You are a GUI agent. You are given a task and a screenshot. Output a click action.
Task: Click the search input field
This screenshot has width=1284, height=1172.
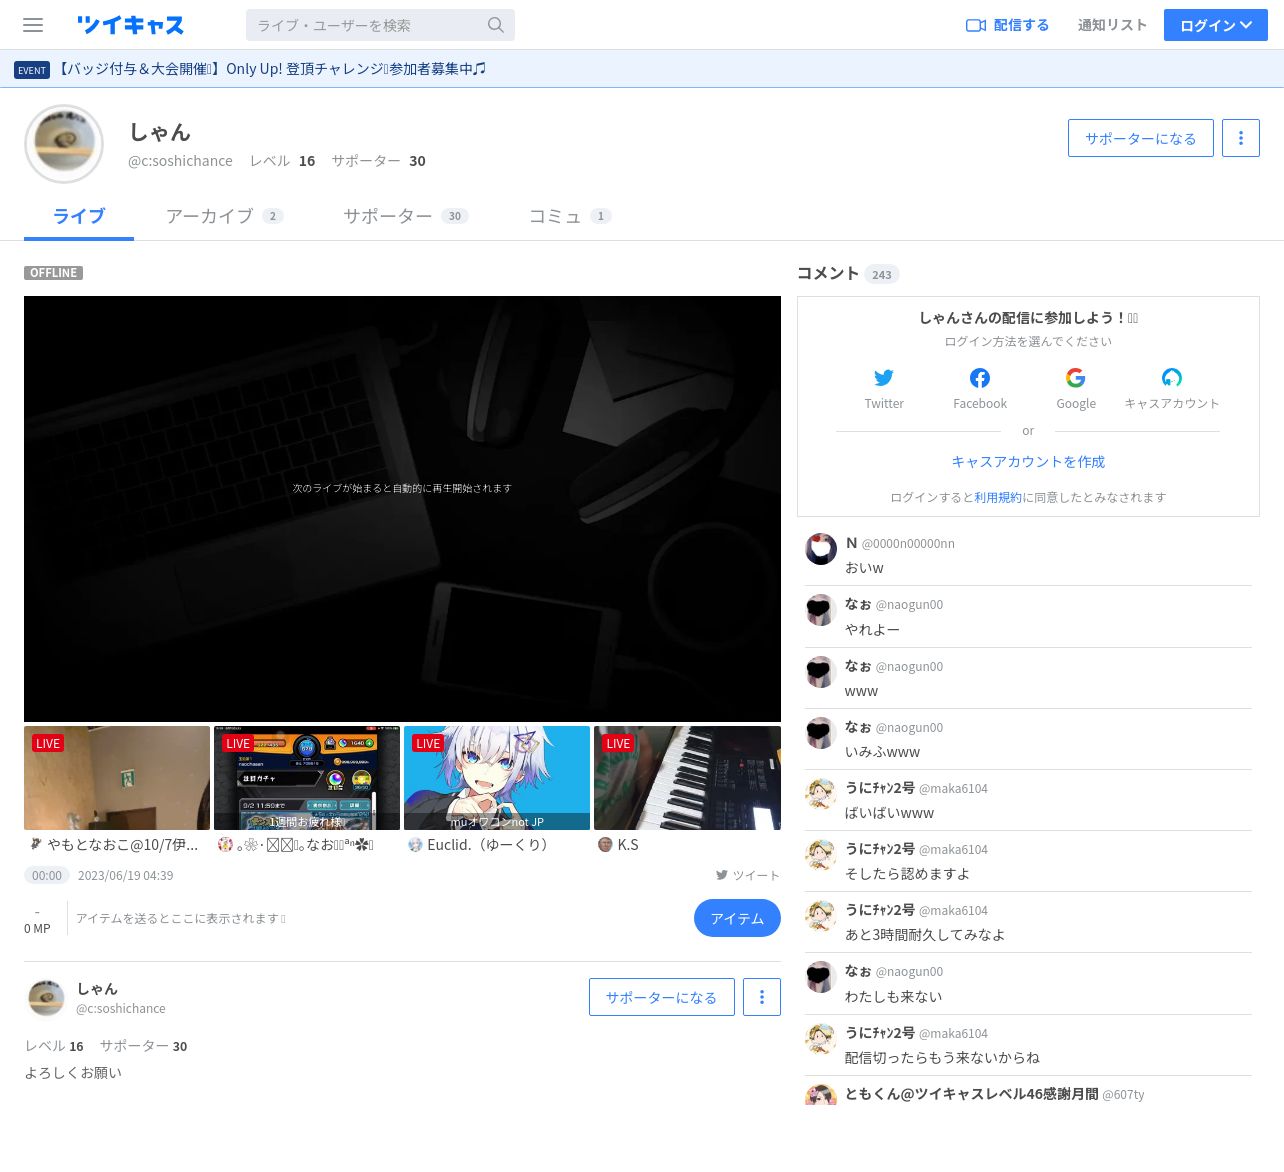tap(365, 25)
